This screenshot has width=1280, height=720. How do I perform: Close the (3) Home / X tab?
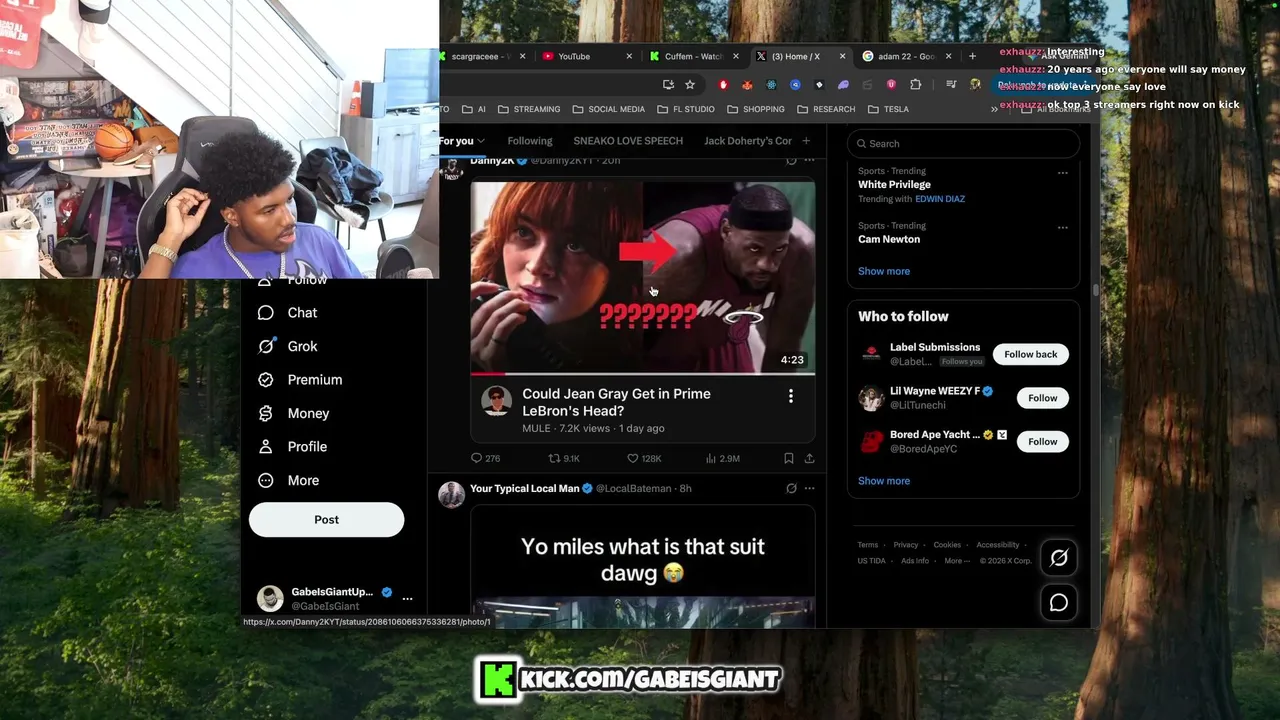[842, 56]
